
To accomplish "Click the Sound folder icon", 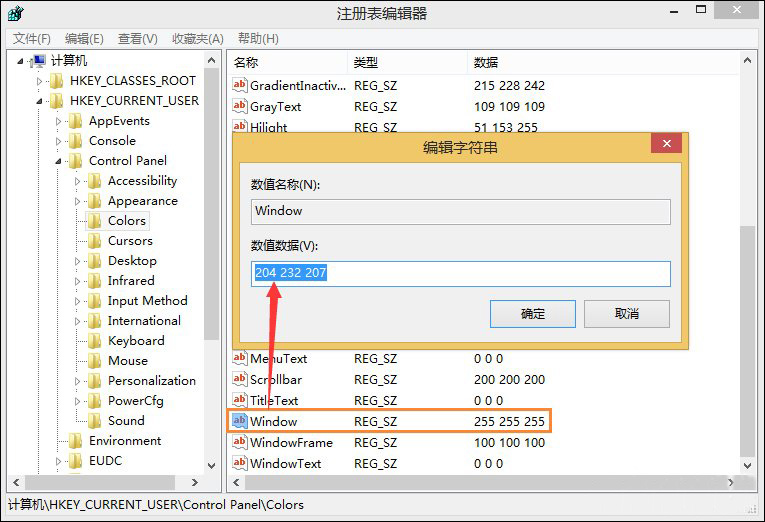I will click(x=95, y=421).
